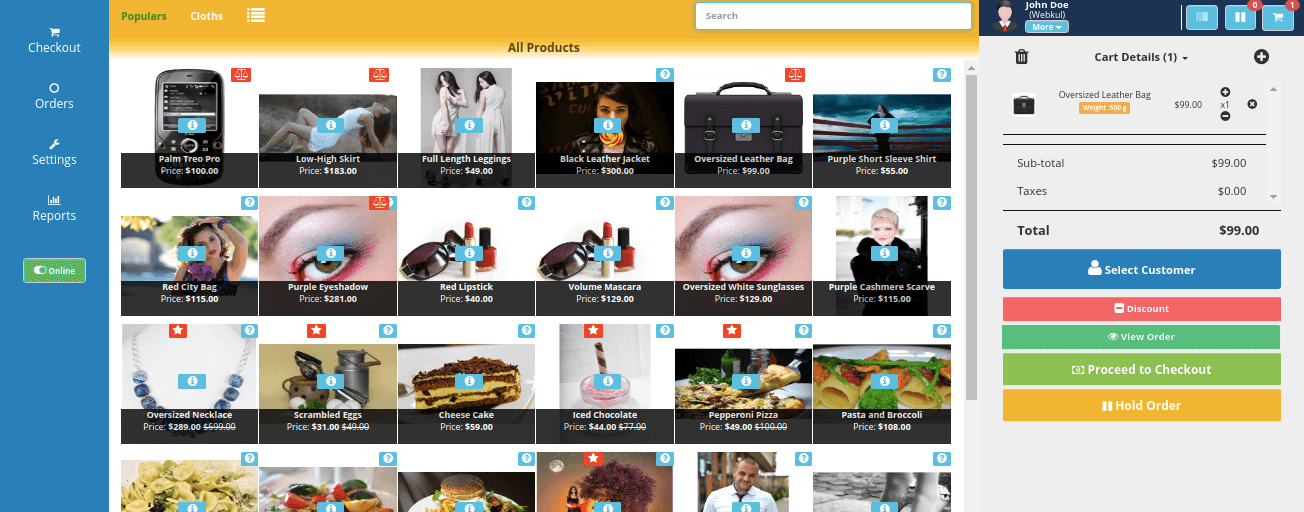Click the info icon on Palm Treo Pro
The image size is (1304, 512).
tap(192, 125)
